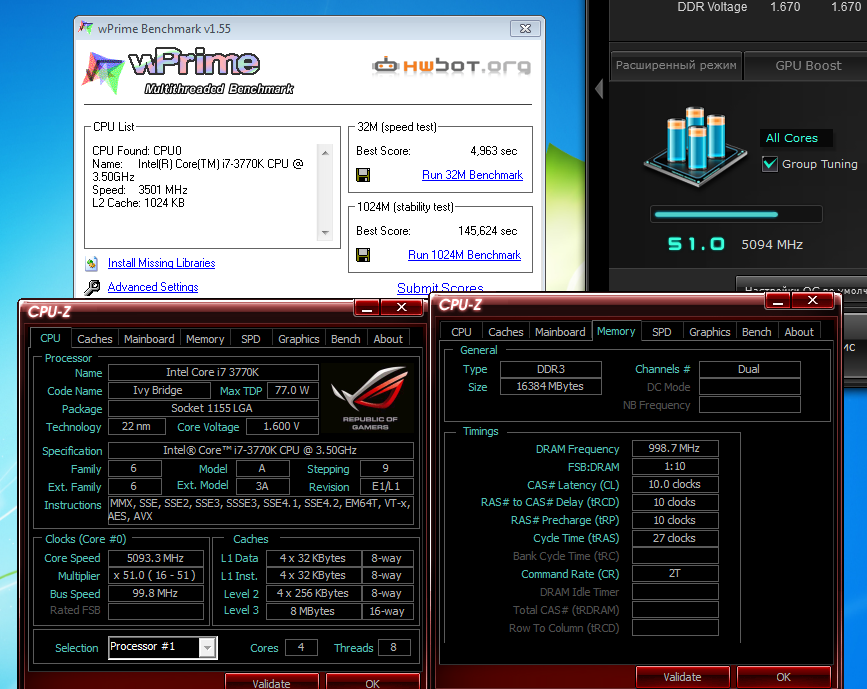This screenshot has height=689, width=867.
Task: Click Validate in right CPU-Z window
Action: click(682, 677)
